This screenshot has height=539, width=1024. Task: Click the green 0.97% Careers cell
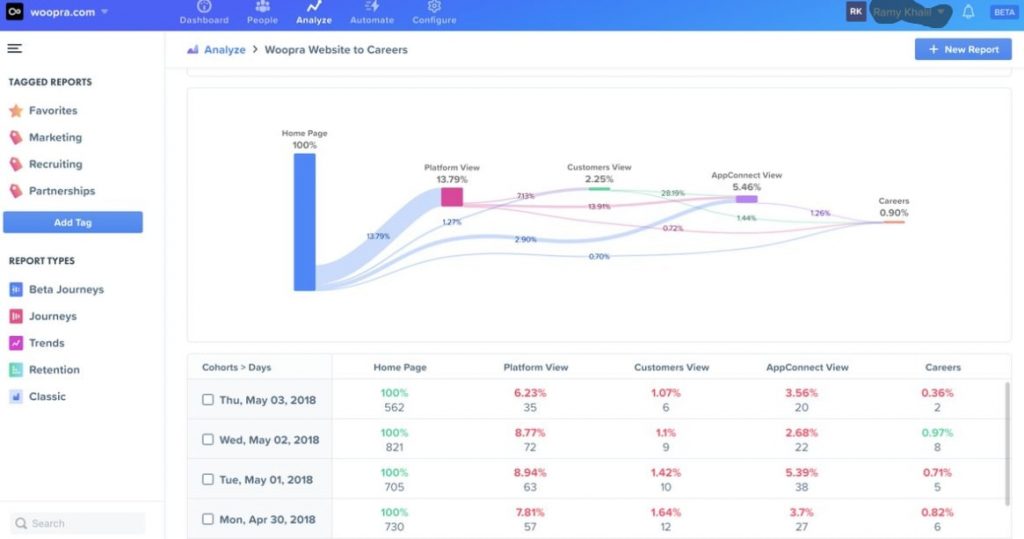[x=937, y=433]
